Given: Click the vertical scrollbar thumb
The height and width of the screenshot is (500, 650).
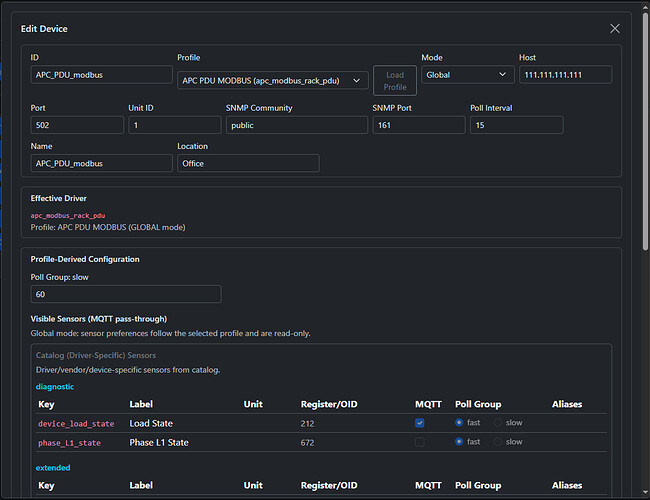Looking at the screenshot, I should click(645, 131).
